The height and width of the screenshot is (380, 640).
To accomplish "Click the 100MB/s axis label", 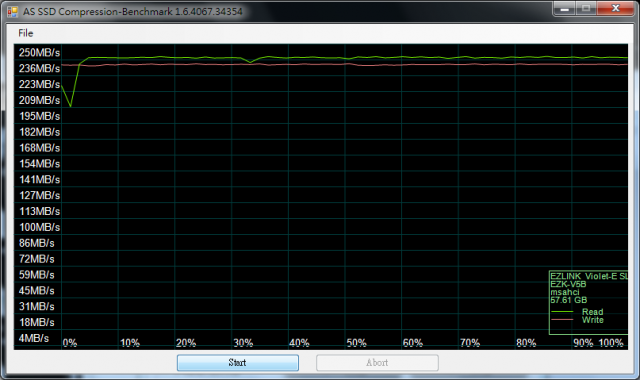I will pyautogui.click(x=40, y=227).
